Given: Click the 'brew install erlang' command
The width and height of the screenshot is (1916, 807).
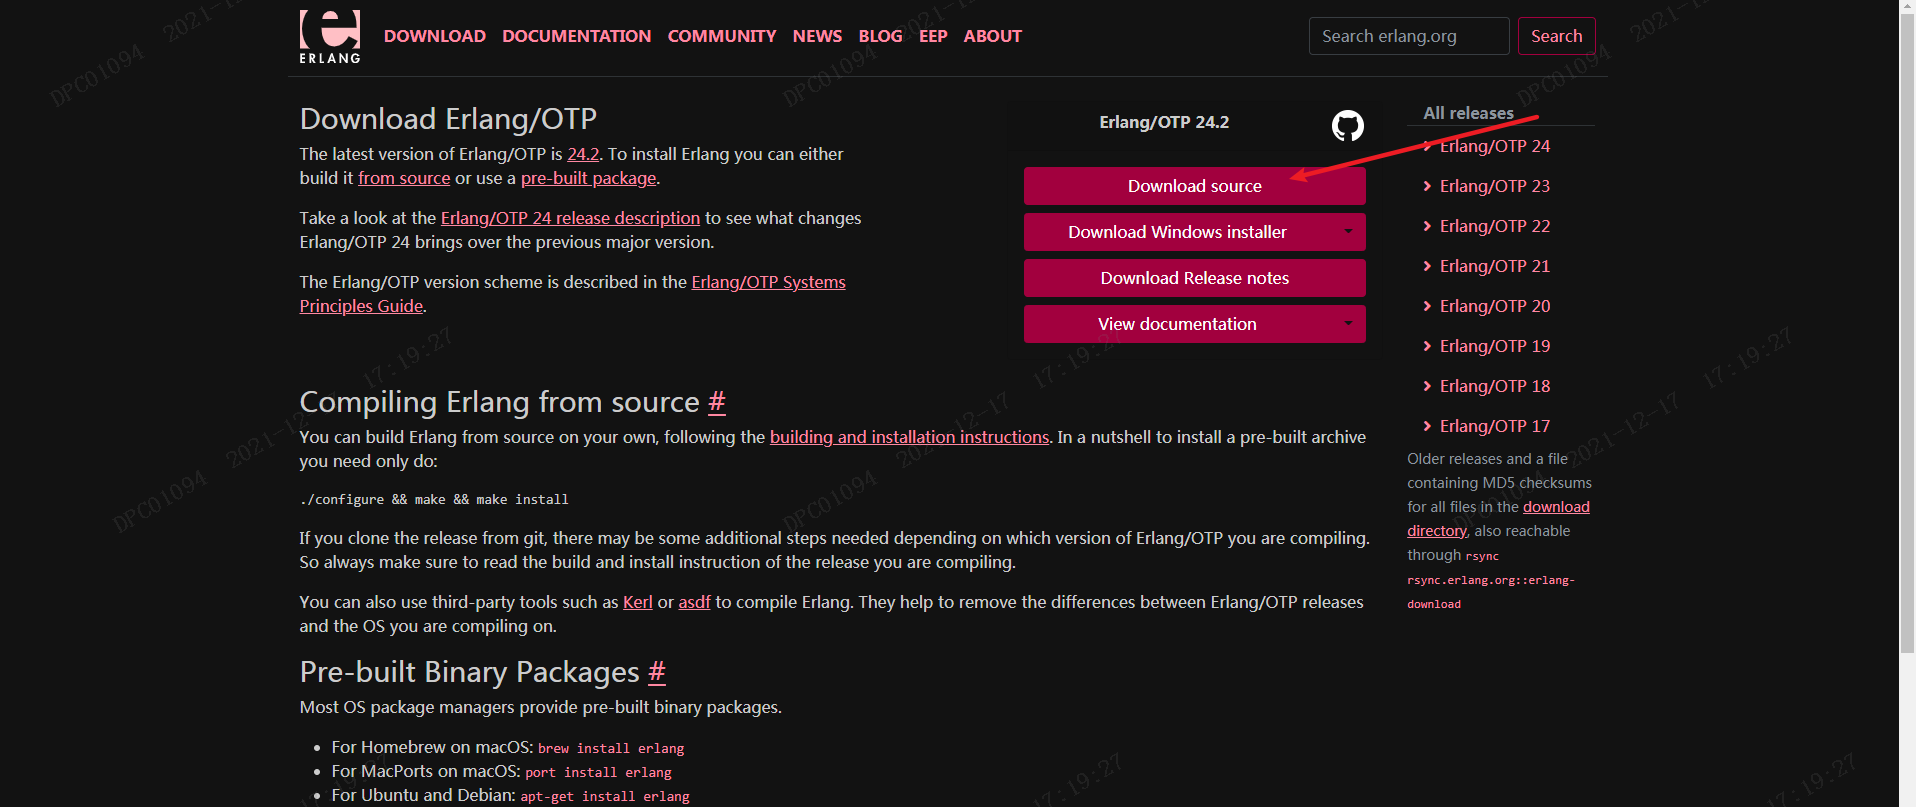Looking at the screenshot, I should 611,748.
